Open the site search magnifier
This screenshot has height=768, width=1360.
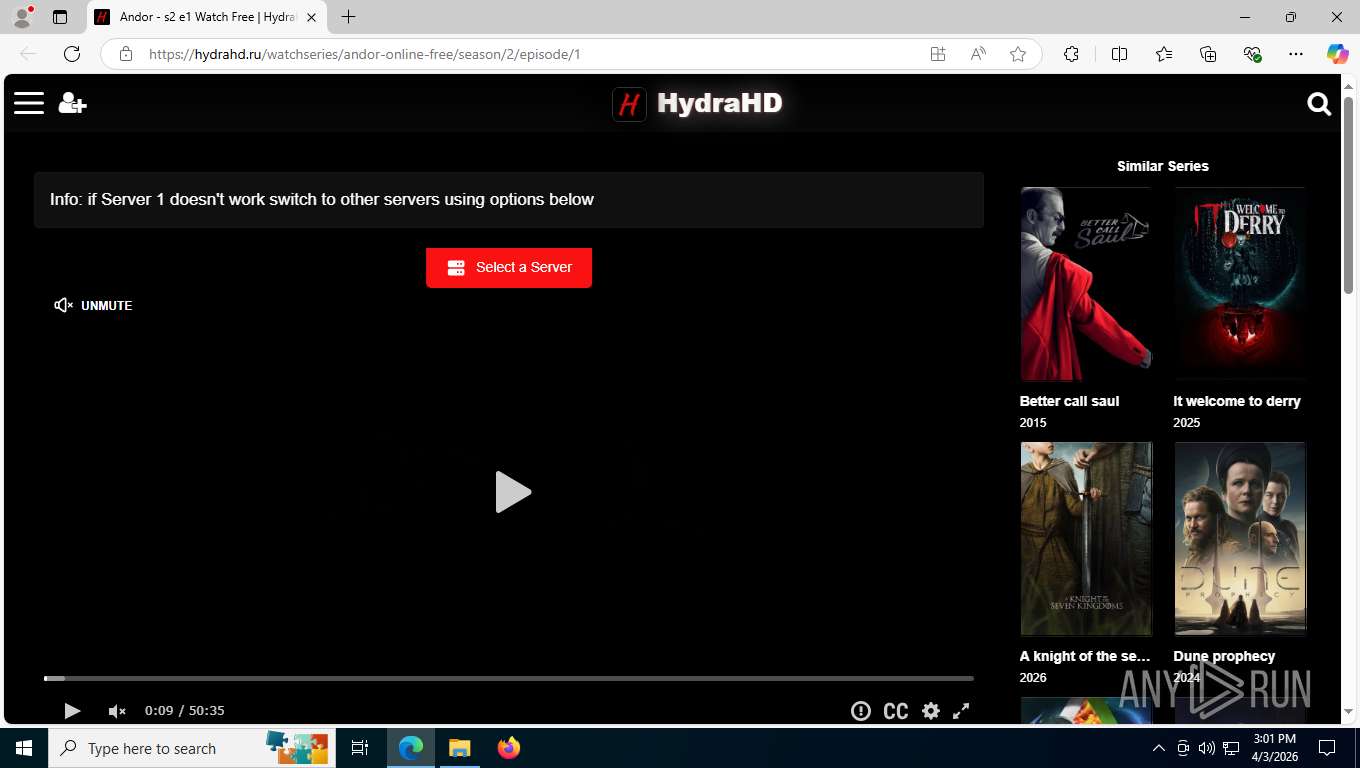click(x=1319, y=104)
